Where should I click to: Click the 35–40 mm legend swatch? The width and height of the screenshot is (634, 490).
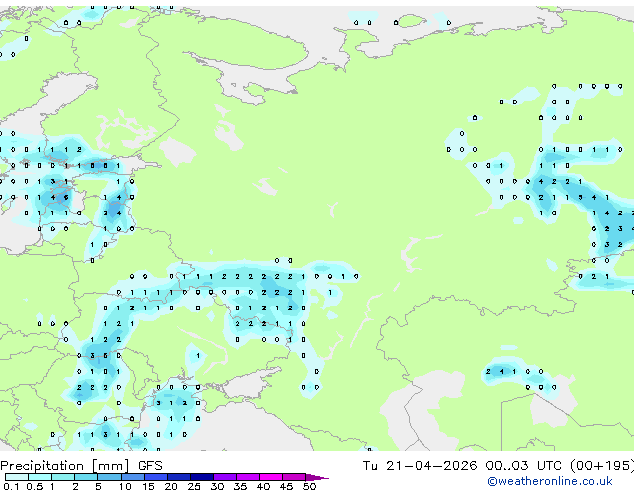[x=248, y=477]
